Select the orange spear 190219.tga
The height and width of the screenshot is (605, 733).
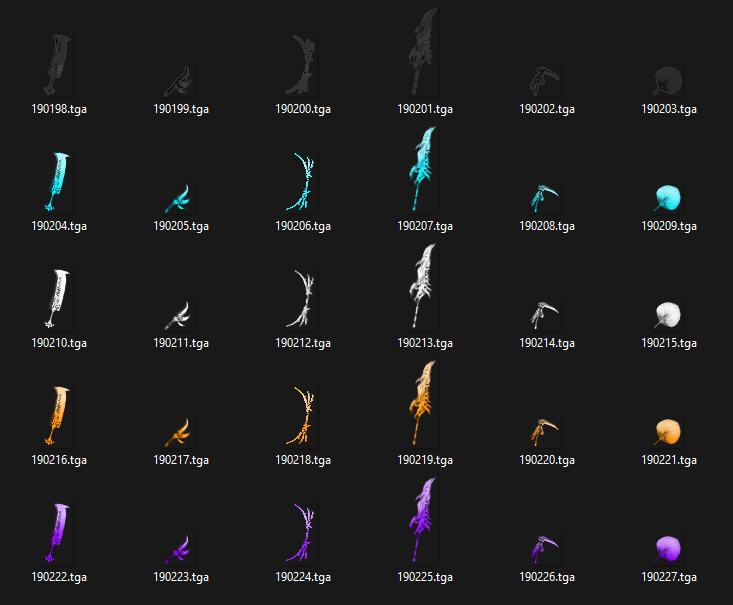click(423, 403)
